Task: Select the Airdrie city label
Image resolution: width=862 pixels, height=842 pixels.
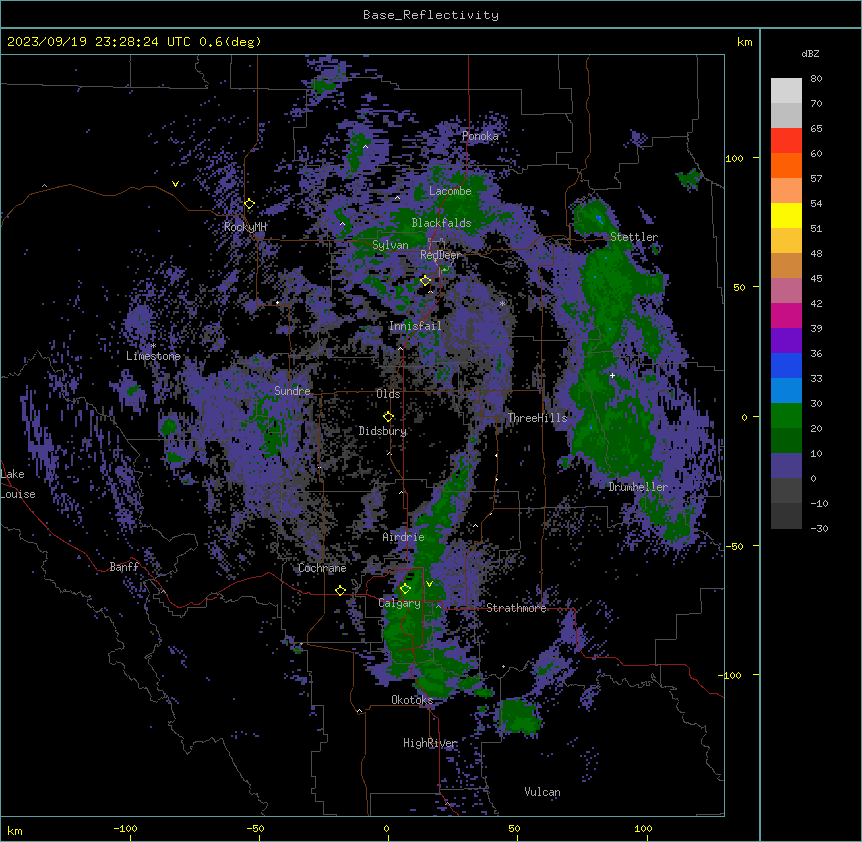Action: click(x=404, y=537)
